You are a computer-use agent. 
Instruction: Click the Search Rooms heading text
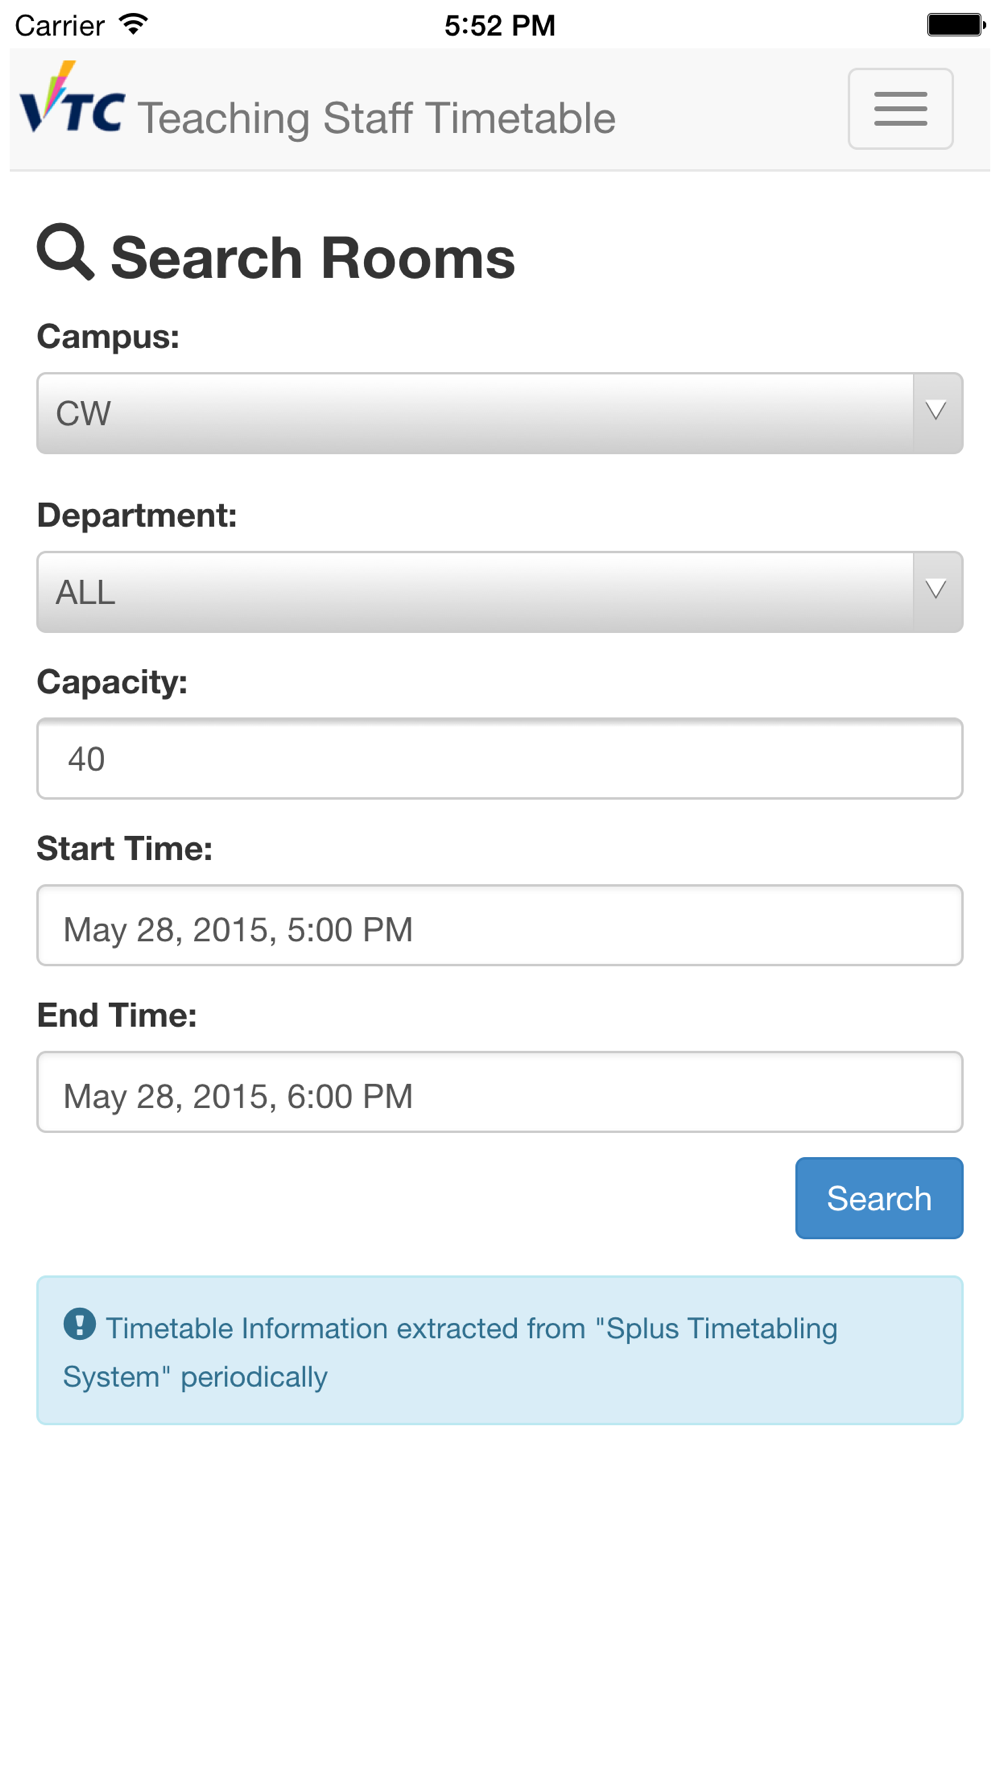pos(312,258)
